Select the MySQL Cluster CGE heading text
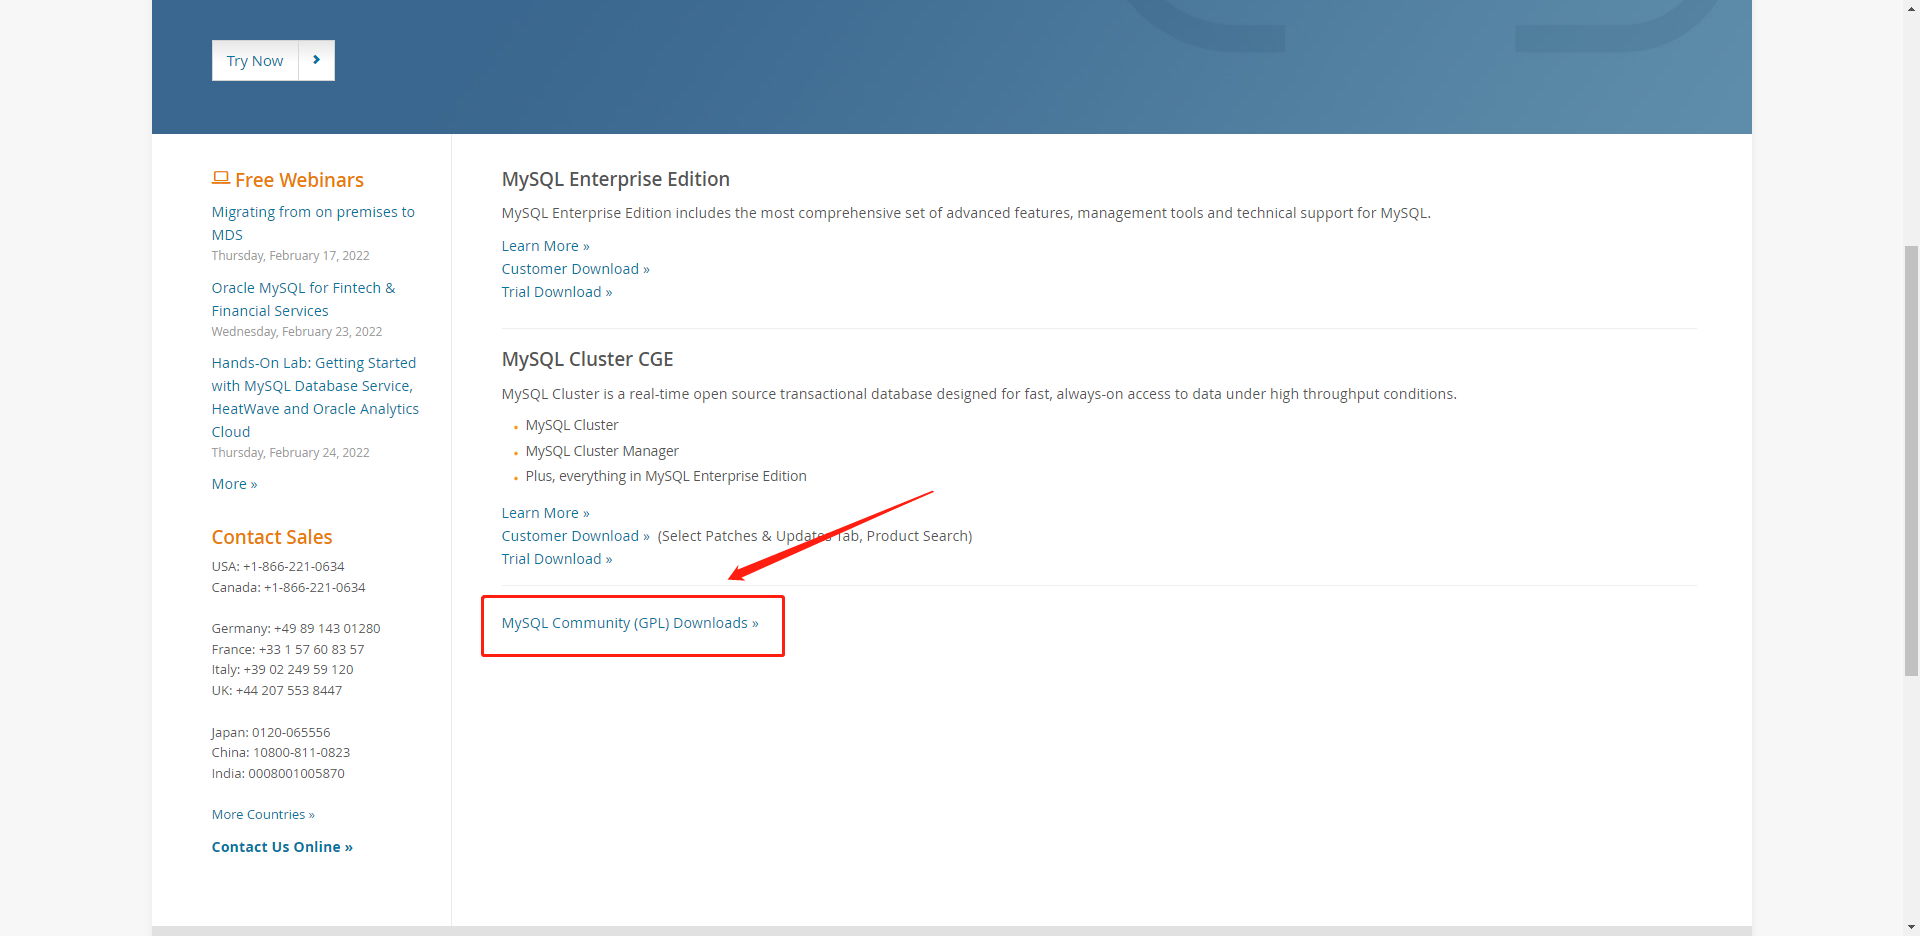The image size is (1920, 936). click(x=588, y=359)
